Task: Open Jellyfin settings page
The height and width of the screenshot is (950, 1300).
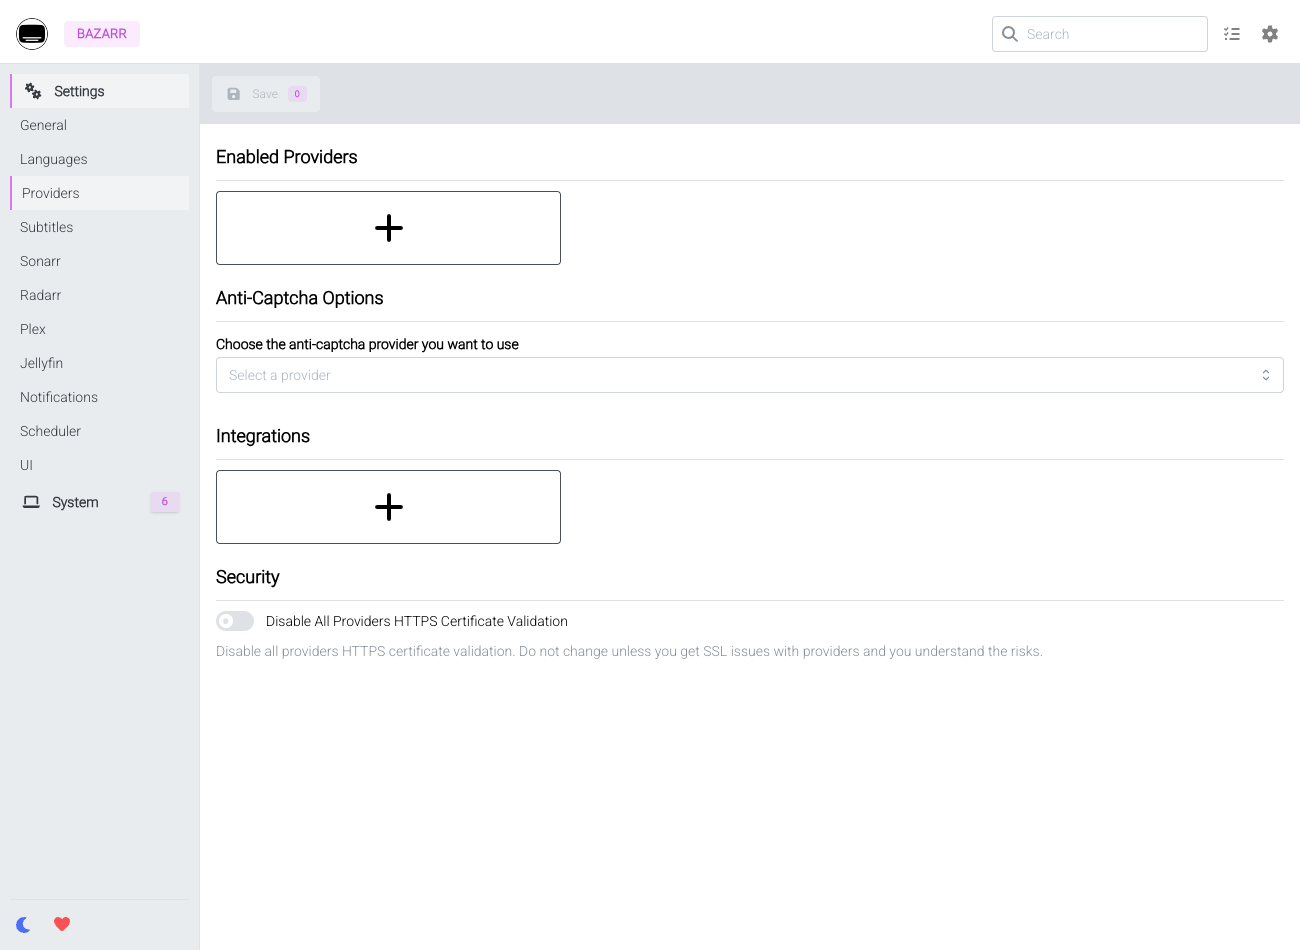Action: tap(100, 363)
